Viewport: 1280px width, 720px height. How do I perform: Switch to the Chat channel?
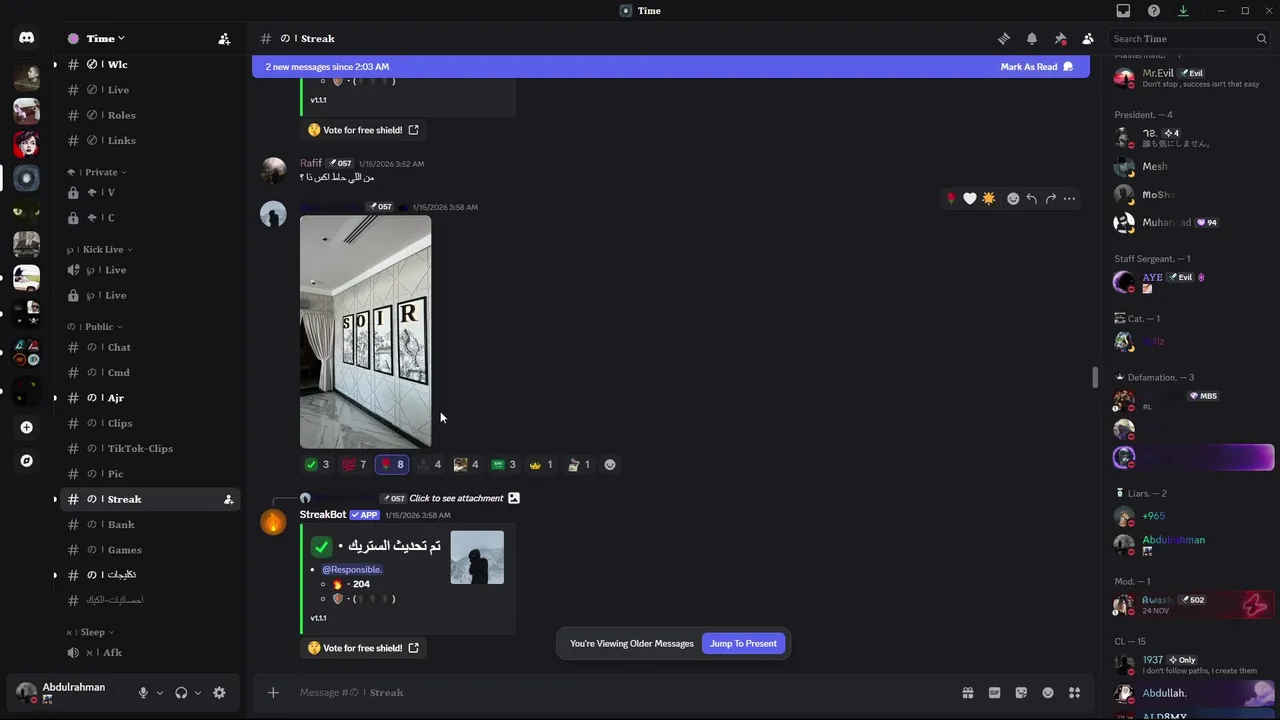[x=150, y=347]
